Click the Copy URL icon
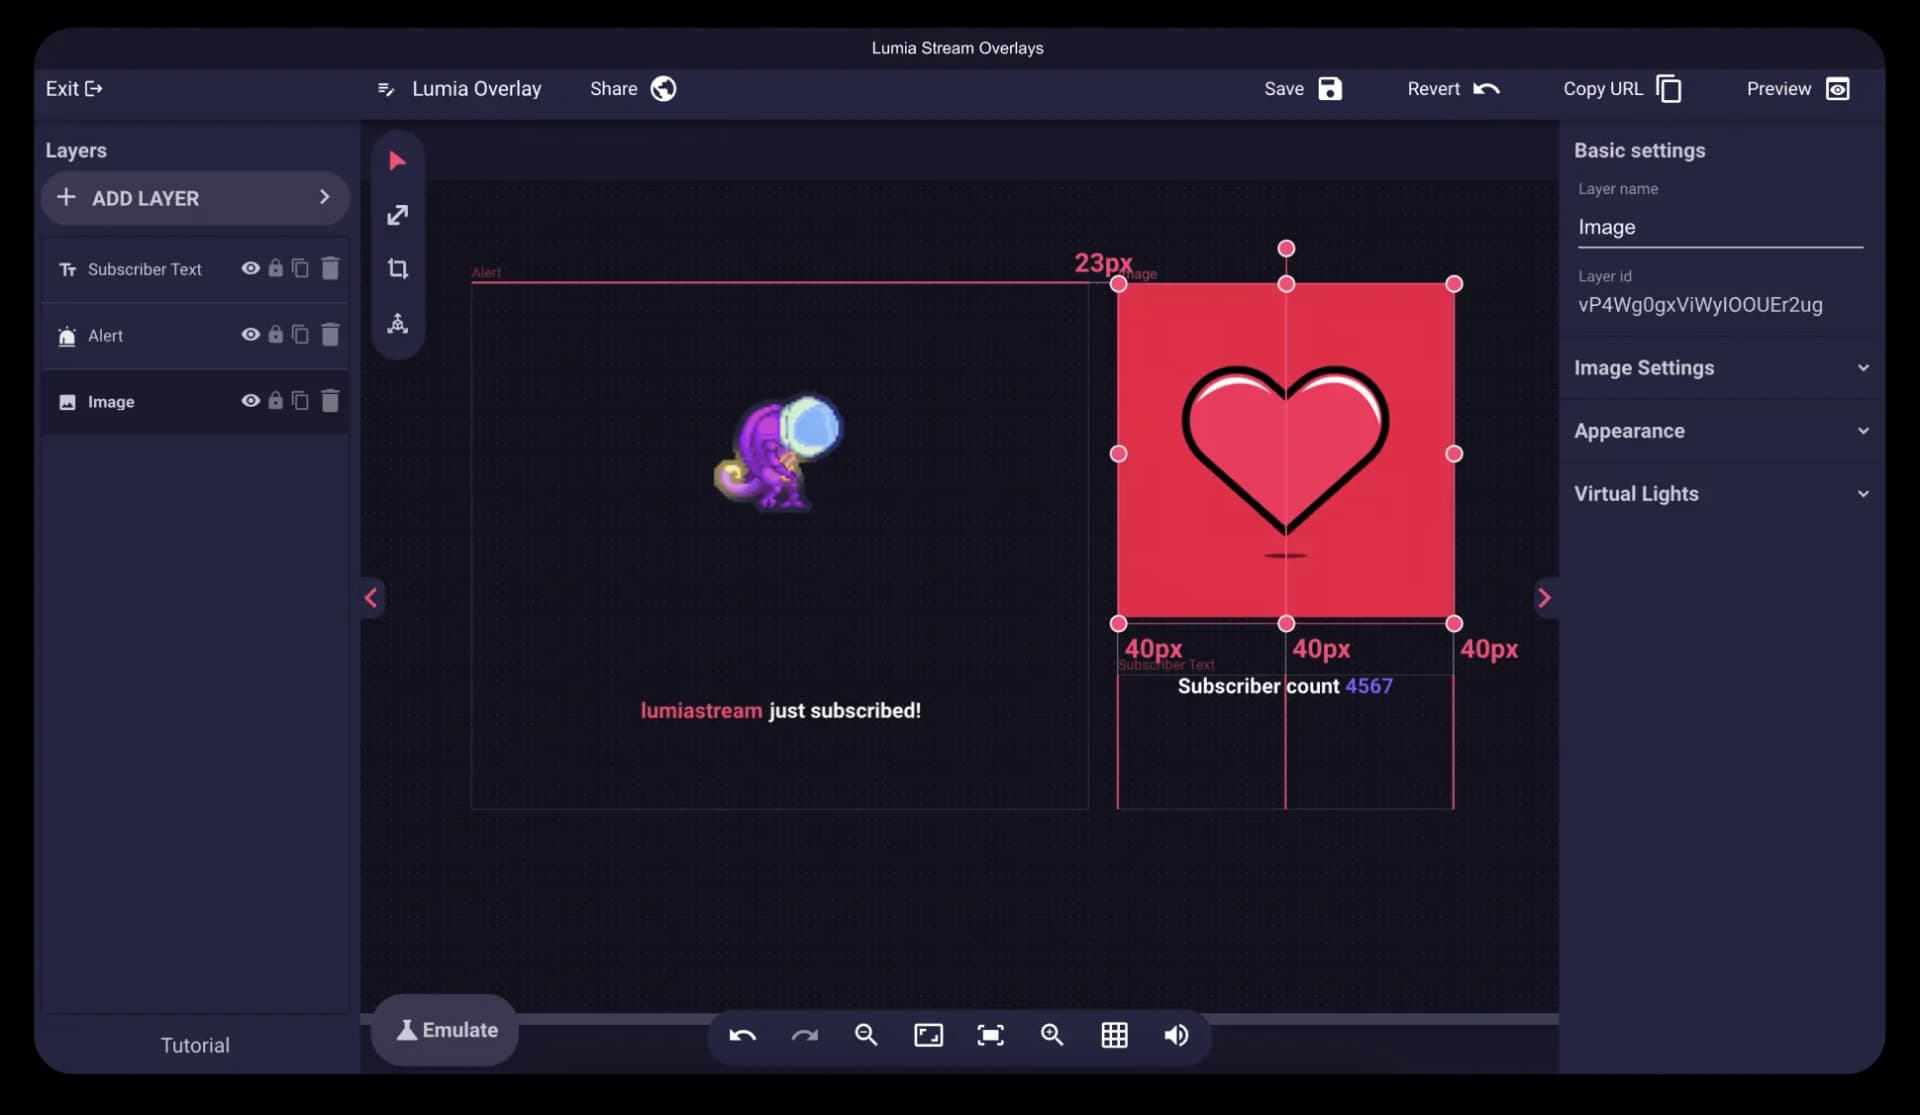 (1669, 89)
